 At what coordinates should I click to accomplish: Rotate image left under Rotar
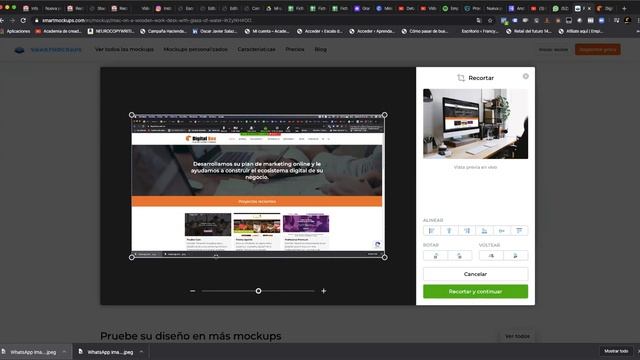click(436, 256)
